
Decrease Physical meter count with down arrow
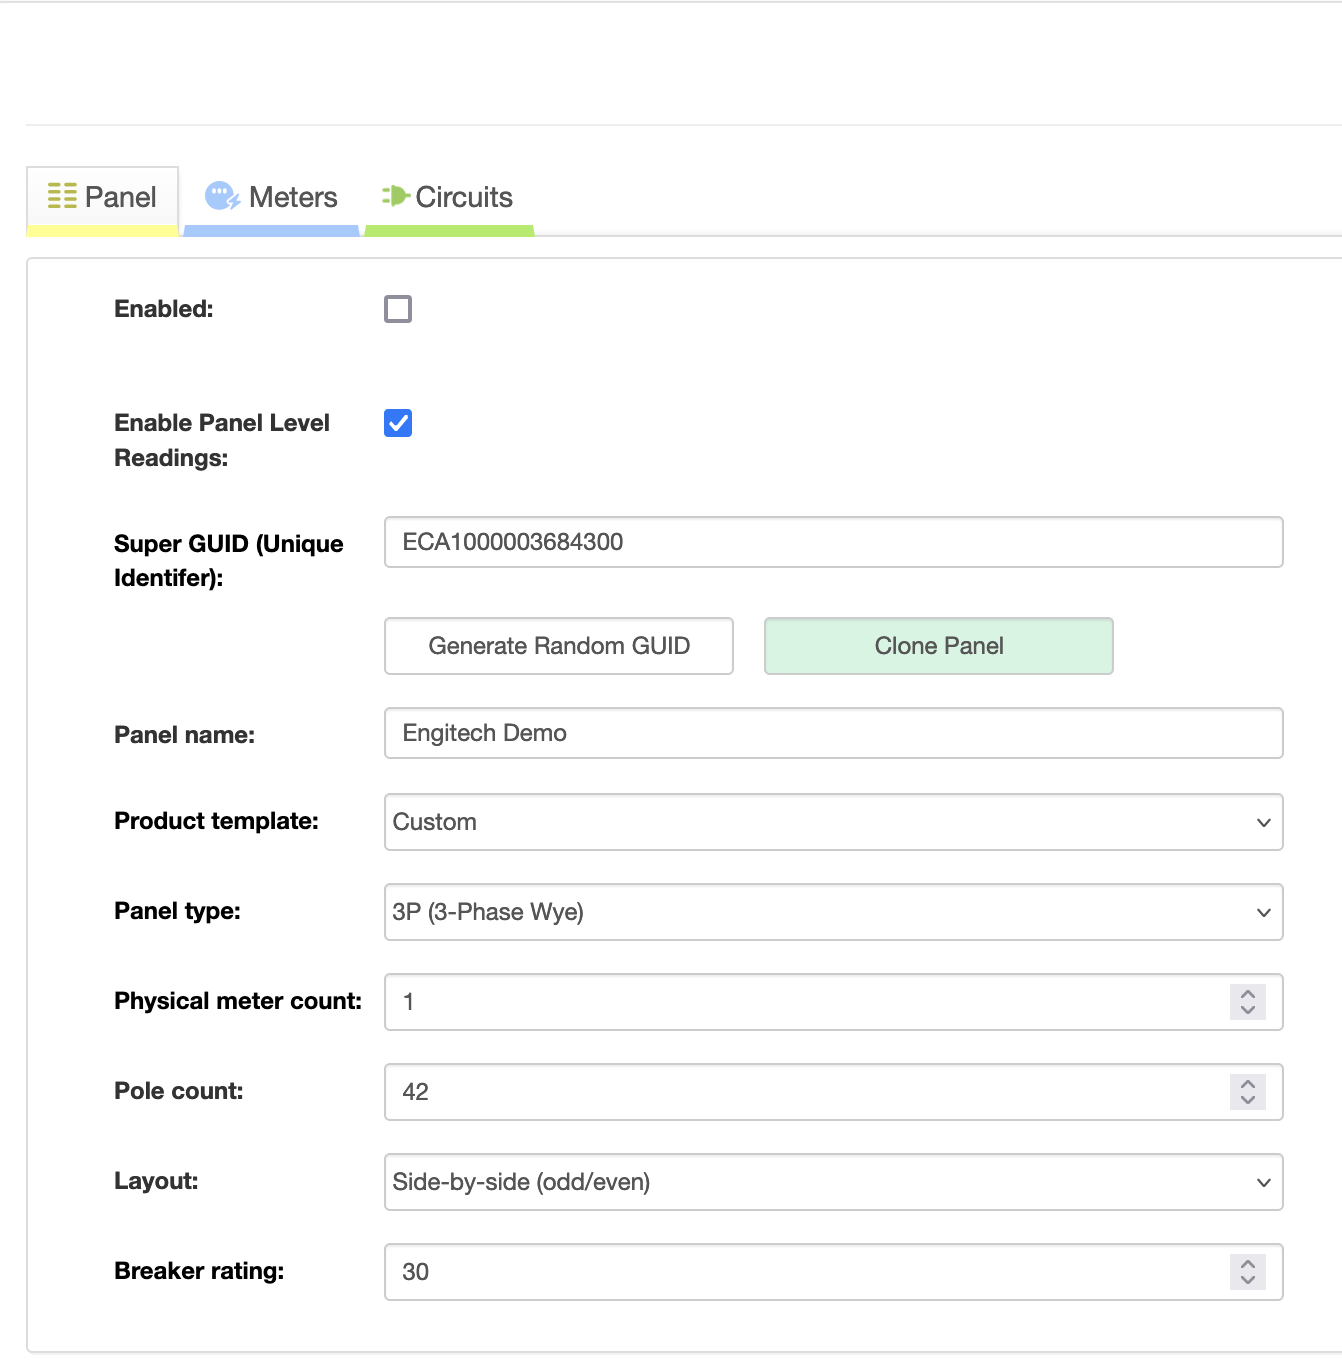1247,1010
